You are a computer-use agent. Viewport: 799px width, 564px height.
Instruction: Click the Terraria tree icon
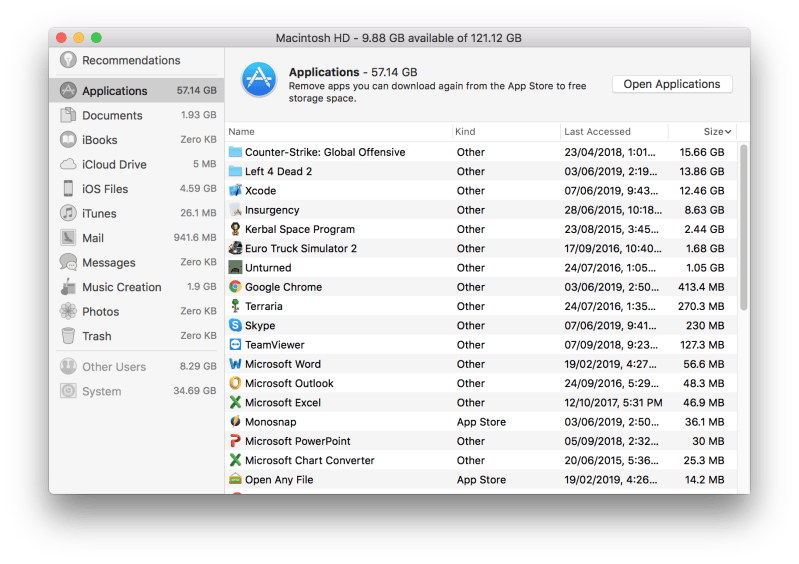click(235, 306)
